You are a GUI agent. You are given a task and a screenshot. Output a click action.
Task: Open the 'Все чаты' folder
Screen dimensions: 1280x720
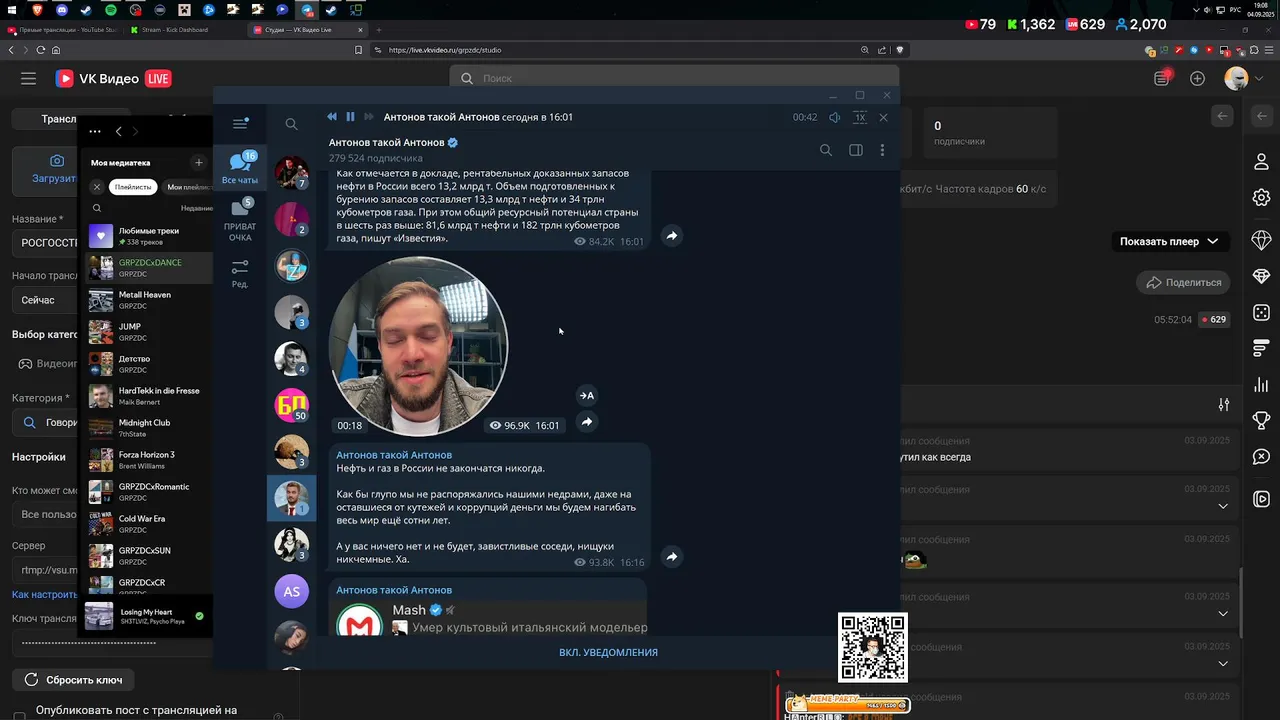240,168
